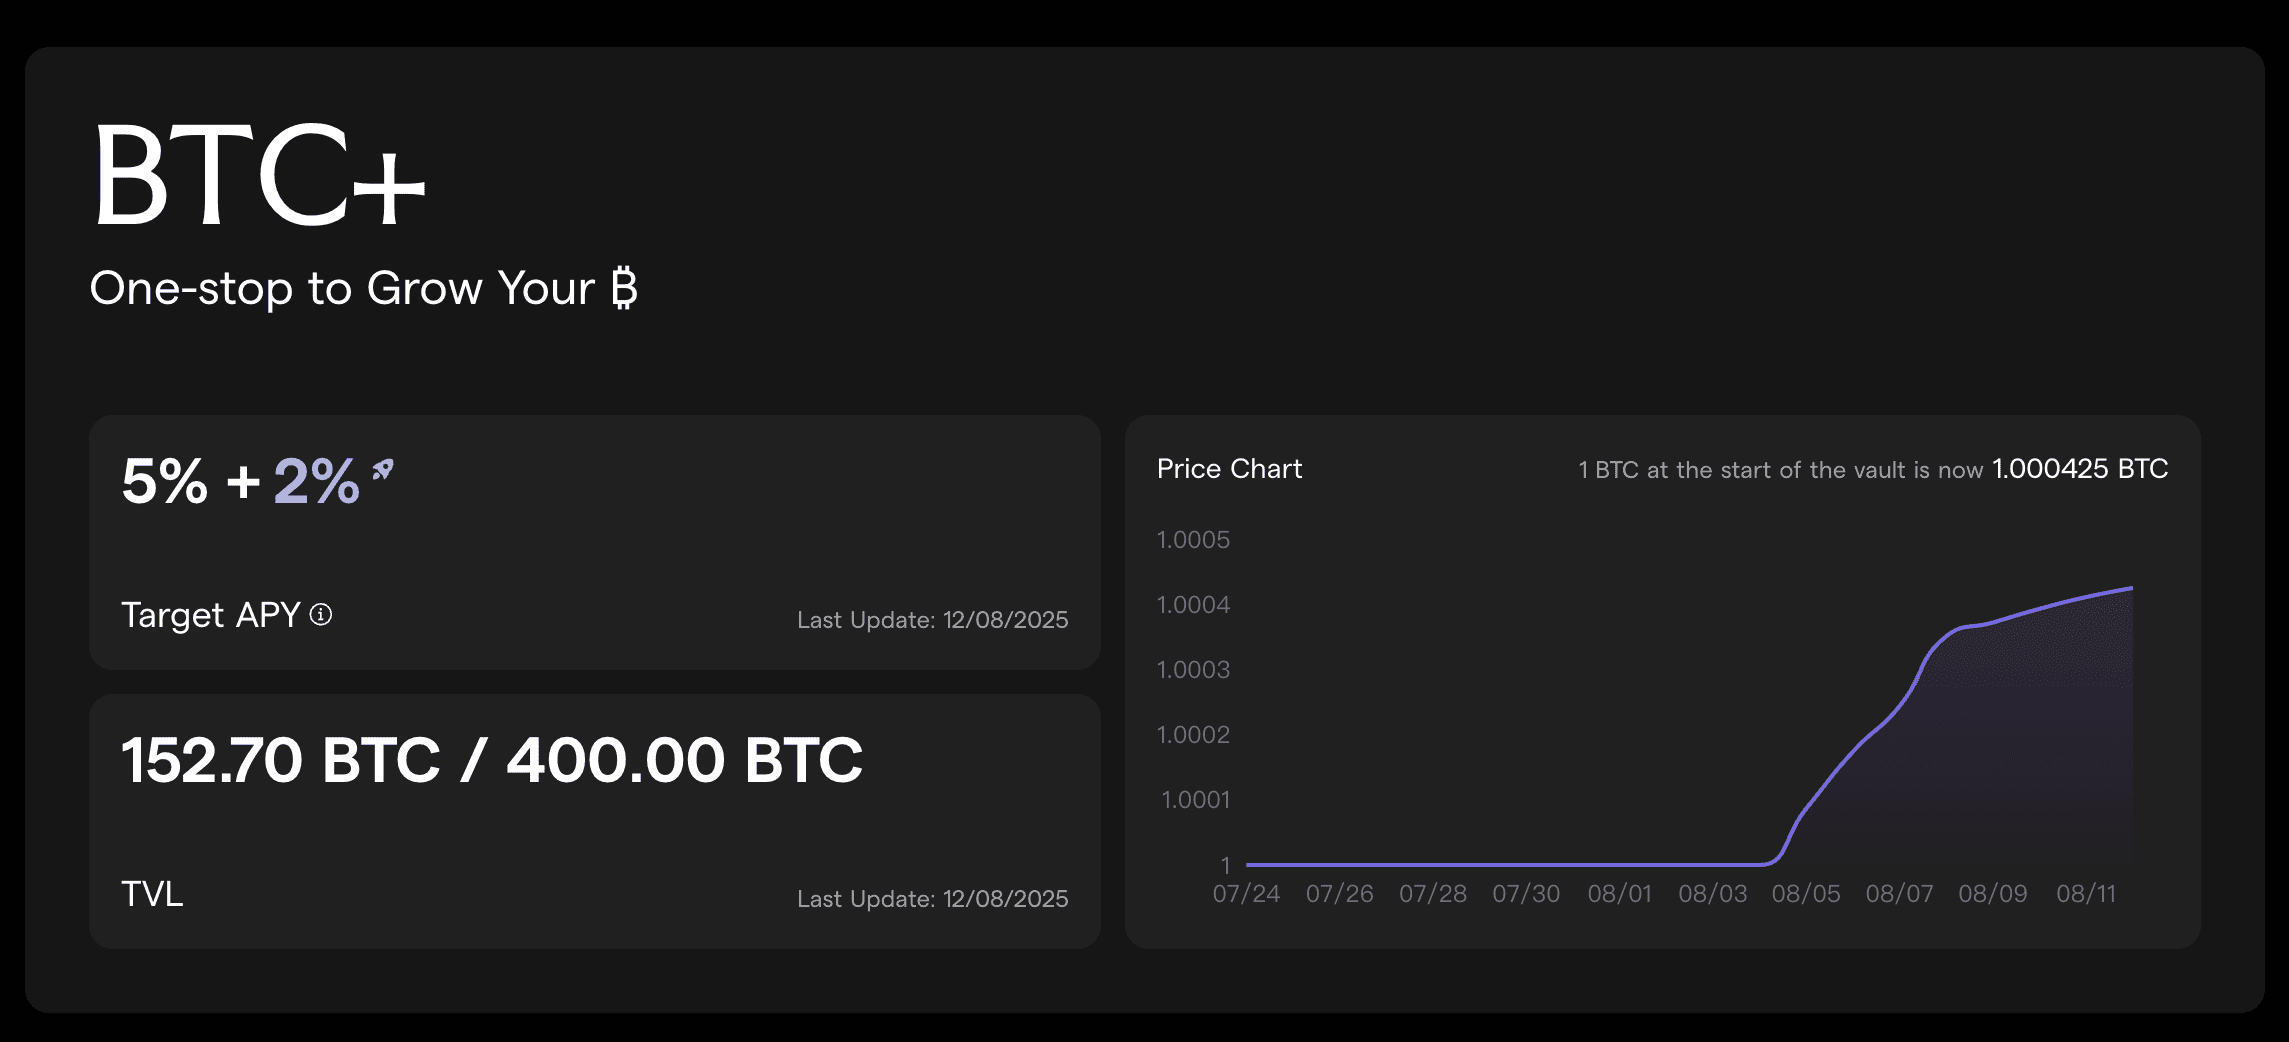Click the 08/11 date on chart axis
The height and width of the screenshot is (1042, 2289).
2086,894
